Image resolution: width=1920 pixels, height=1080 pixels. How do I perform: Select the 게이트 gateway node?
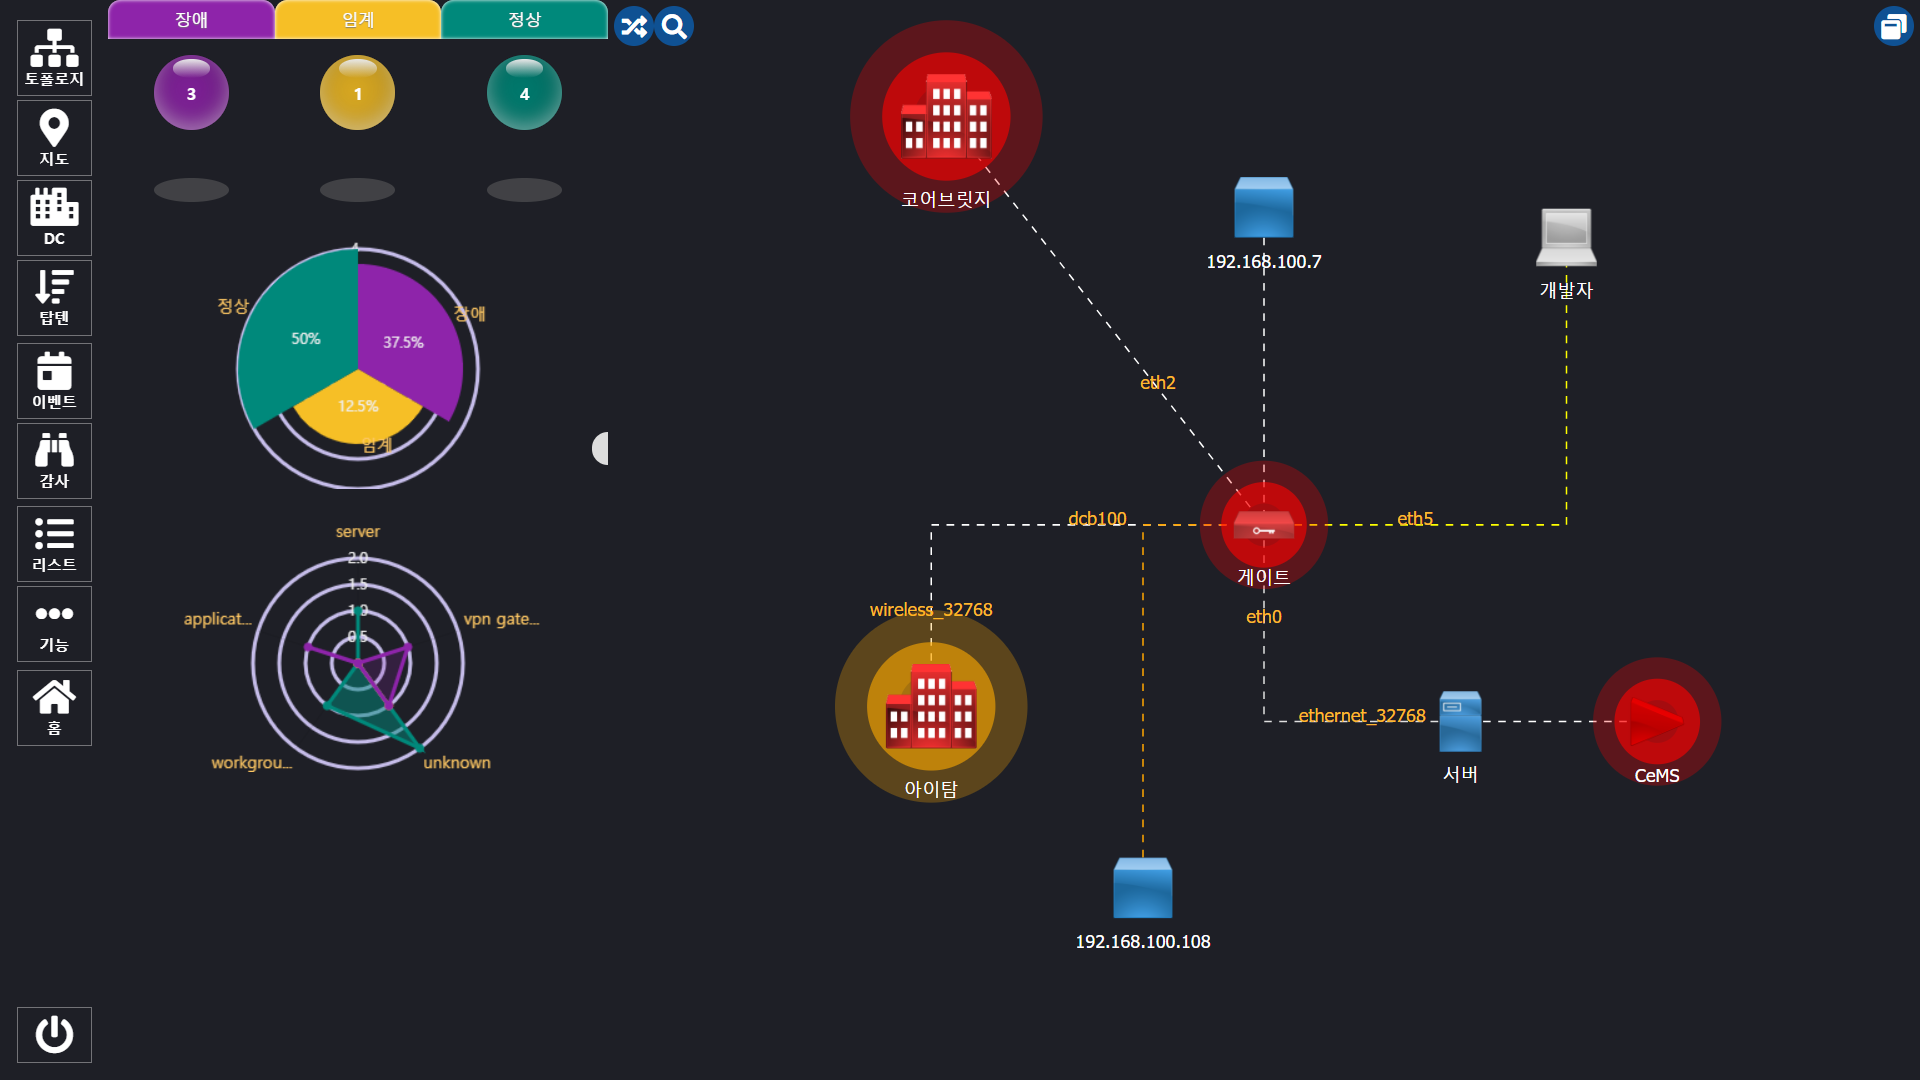[1263, 525]
